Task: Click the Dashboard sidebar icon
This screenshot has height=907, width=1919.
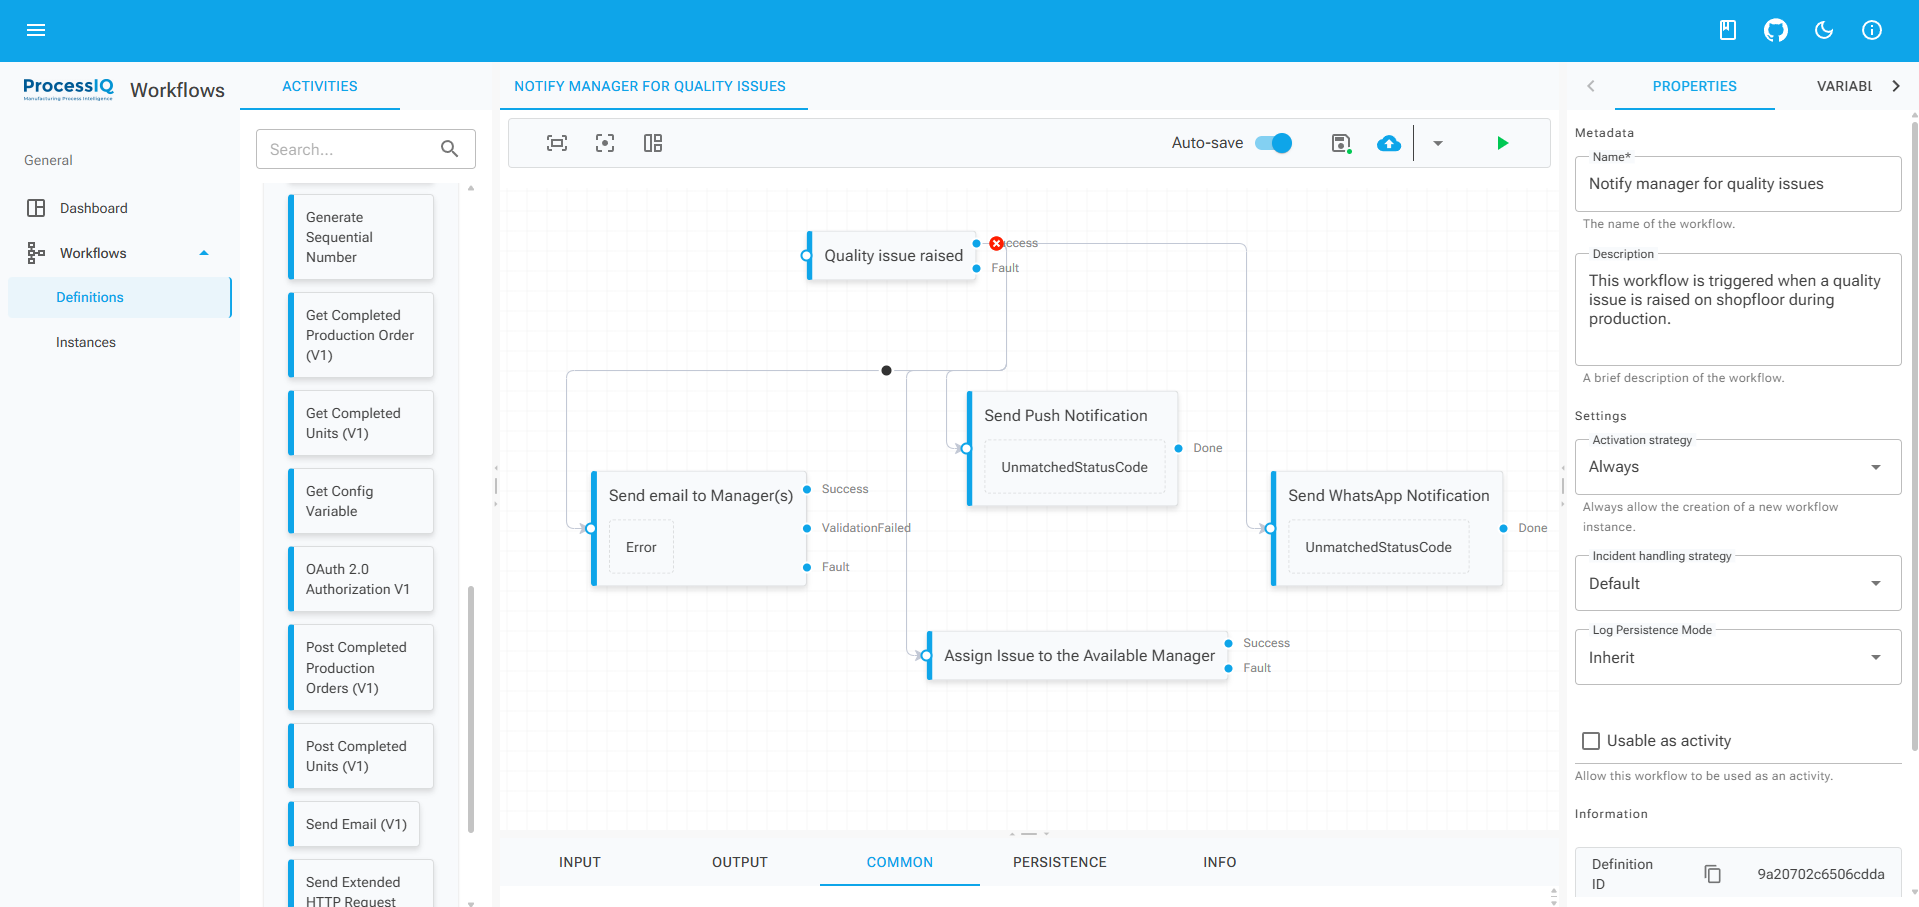Action: click(x=36, y=208)
